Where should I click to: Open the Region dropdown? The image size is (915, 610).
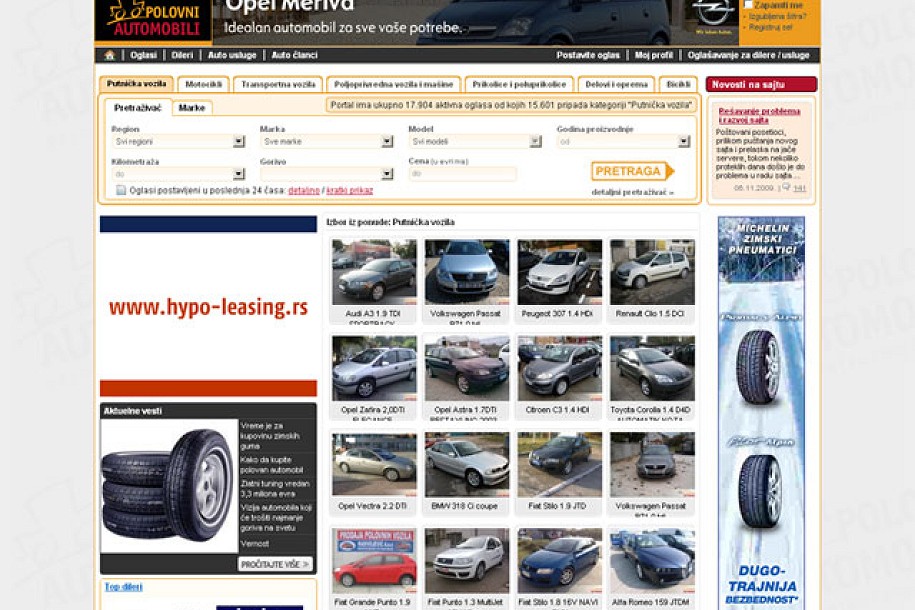tap(178, 141)
